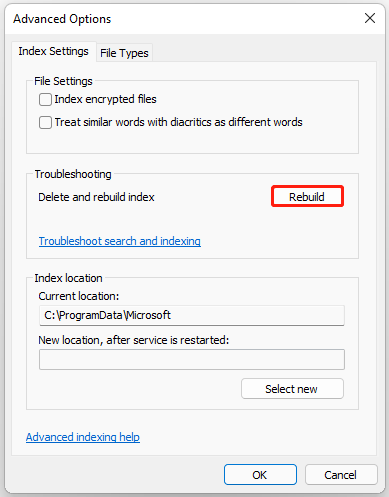Open Troubleshoot search and indexing link
The width and height of the screenshot is (389, 497).
tap(120, 241)
